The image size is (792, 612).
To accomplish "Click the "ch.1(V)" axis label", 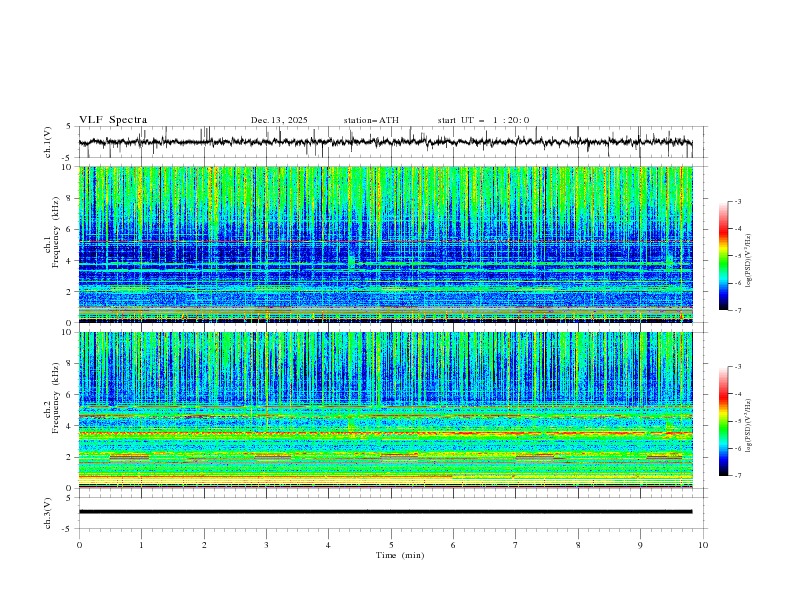I will tap(48, 142).
